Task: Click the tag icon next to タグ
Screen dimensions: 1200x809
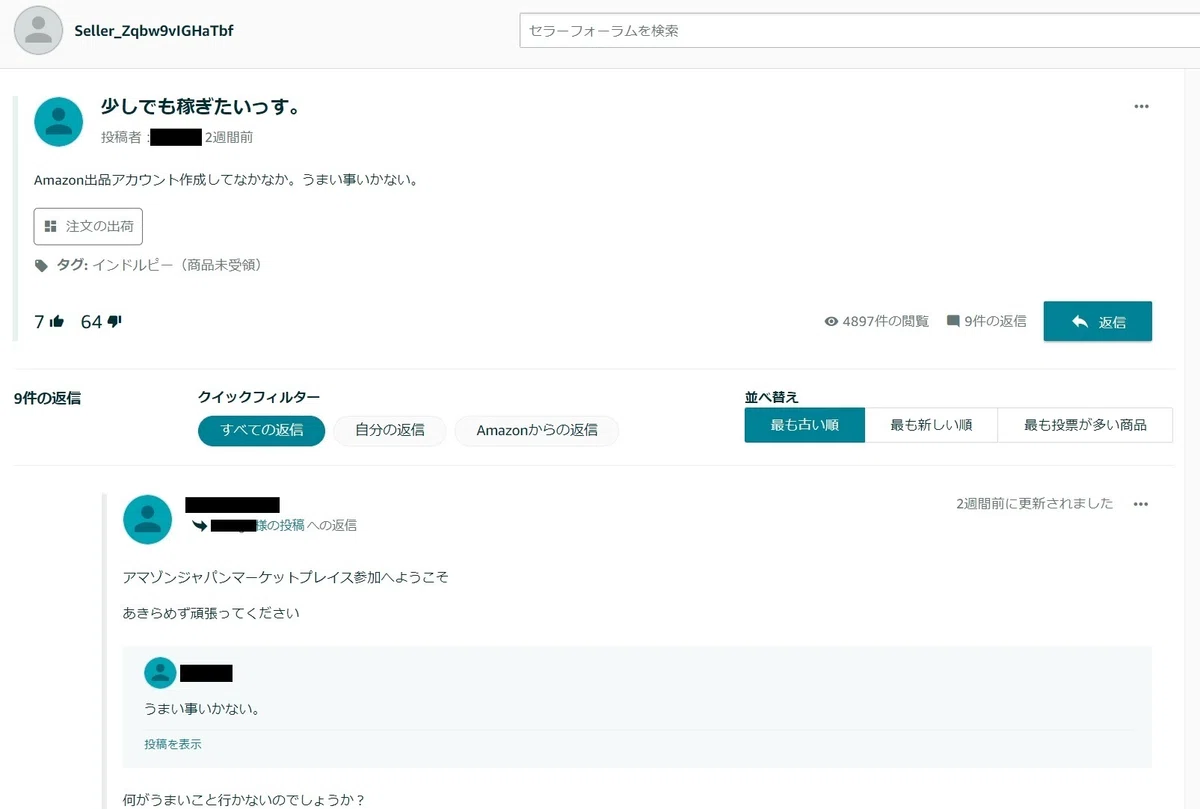Action: click(41, 266)
